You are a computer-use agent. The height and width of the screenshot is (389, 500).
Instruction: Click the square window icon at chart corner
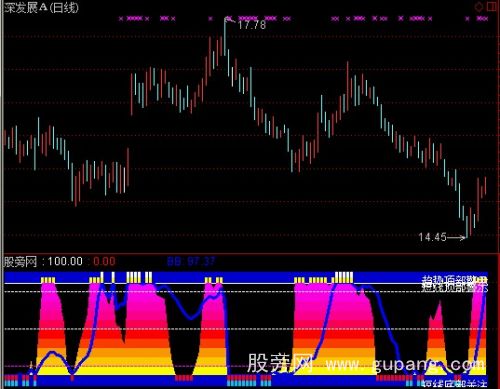click(x=492, y=6)
